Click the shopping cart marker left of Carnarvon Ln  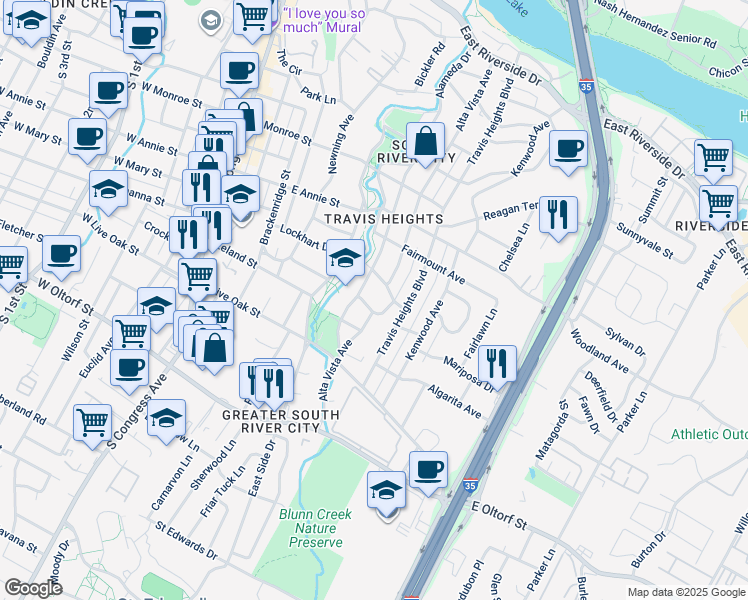[x=92, y=422]
